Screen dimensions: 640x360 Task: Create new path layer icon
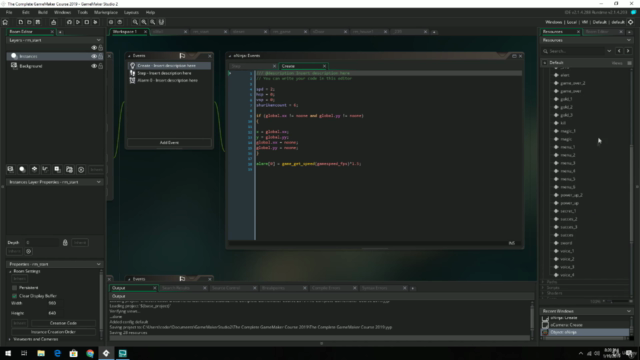[45, 169]
